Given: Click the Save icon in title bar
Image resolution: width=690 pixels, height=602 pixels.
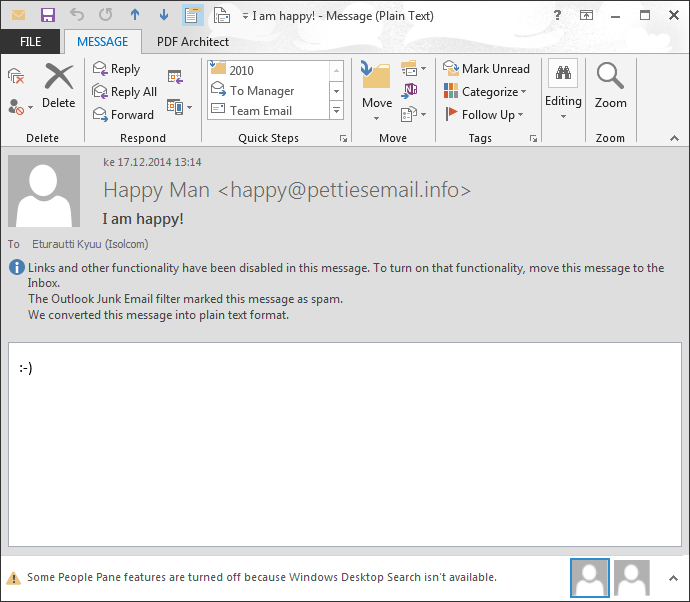Looking at the screenshot, I should [x=47, y=15].
